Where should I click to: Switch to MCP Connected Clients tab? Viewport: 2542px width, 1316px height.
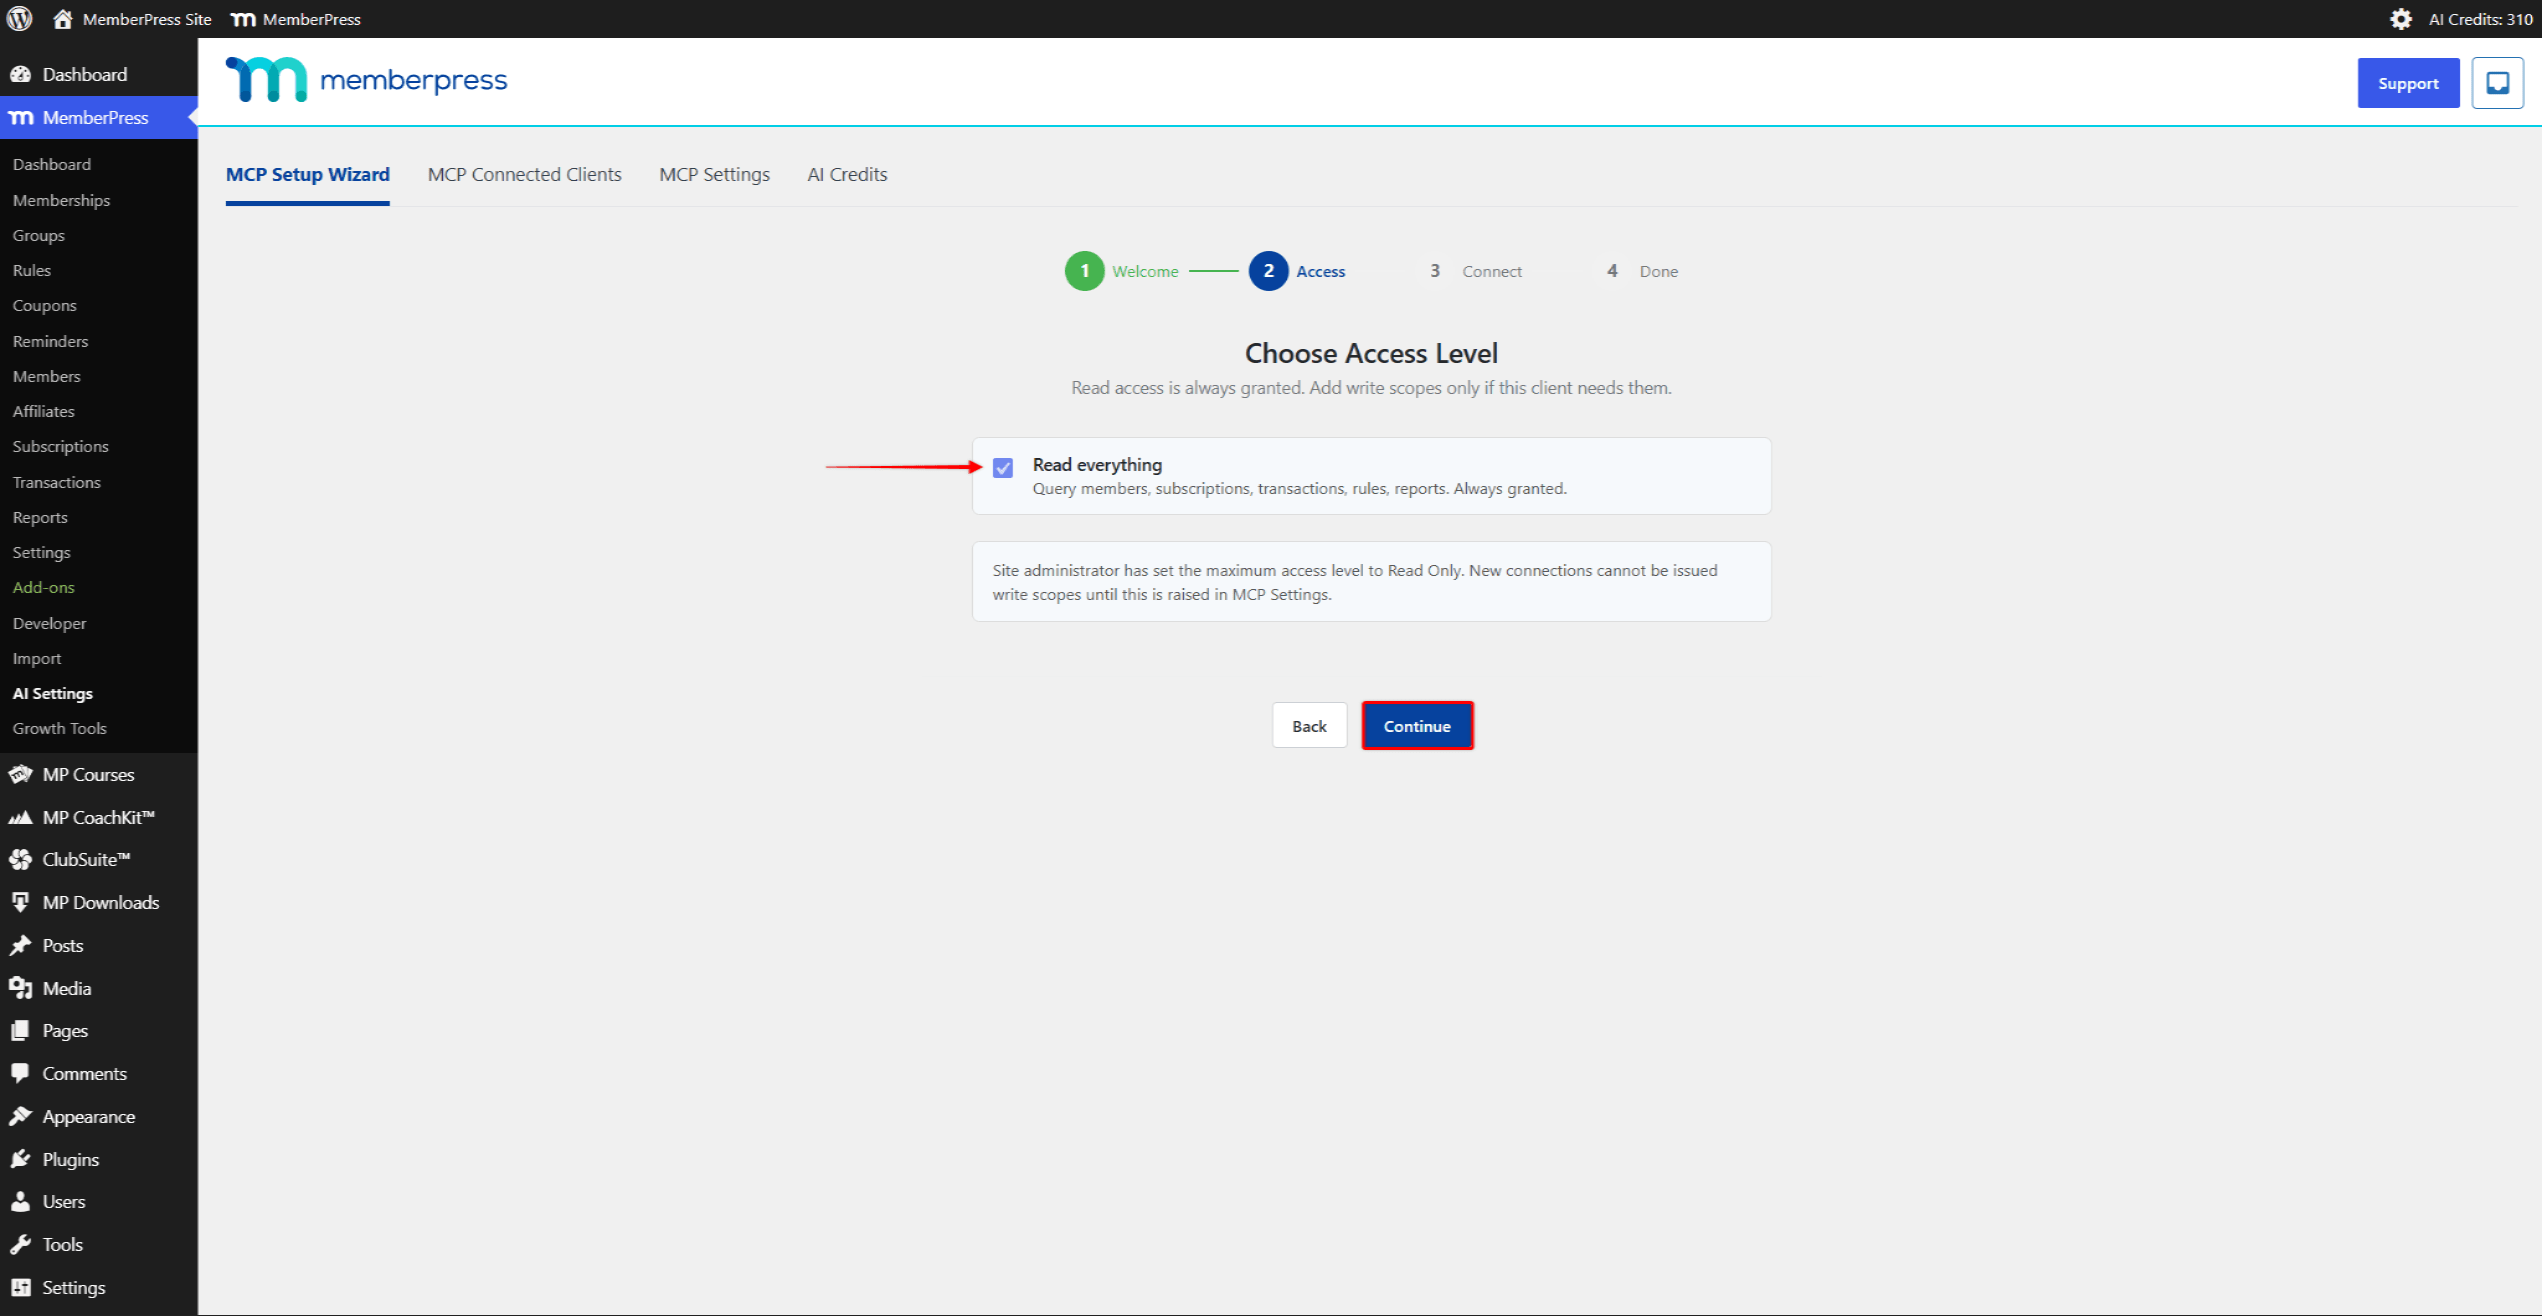click(524, 175)
